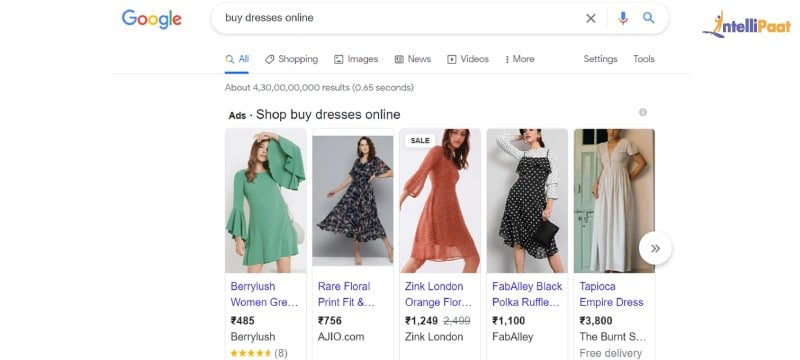Open the Zink London Orange dress link
The height and width of the screenshot is (360, 800).
coord(439,294)
